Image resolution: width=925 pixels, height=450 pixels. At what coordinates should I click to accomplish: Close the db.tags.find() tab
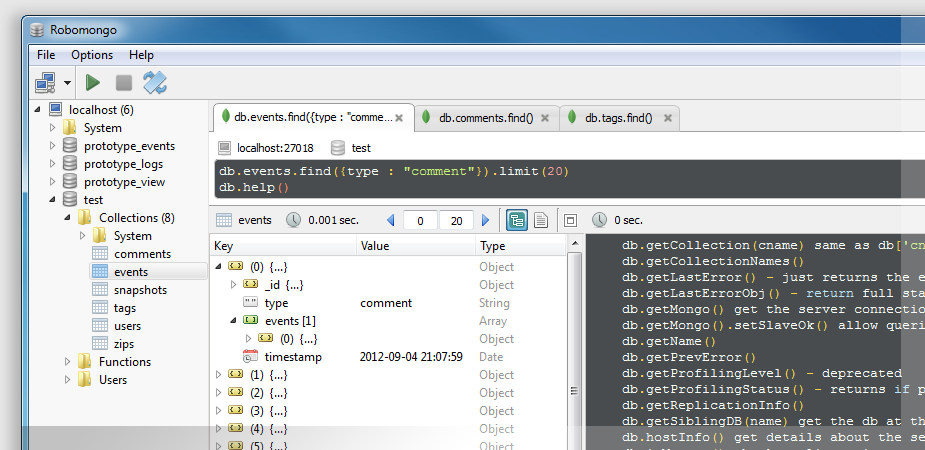pyautogui.click(x=668, y=118)
